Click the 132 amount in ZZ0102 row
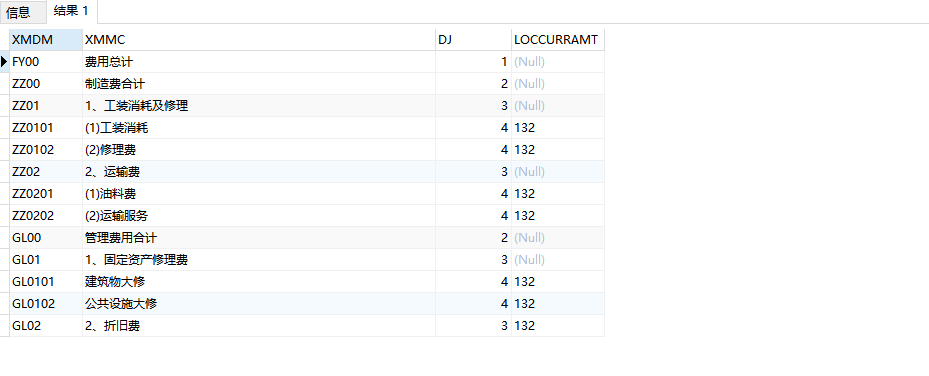 coord(558,149)
